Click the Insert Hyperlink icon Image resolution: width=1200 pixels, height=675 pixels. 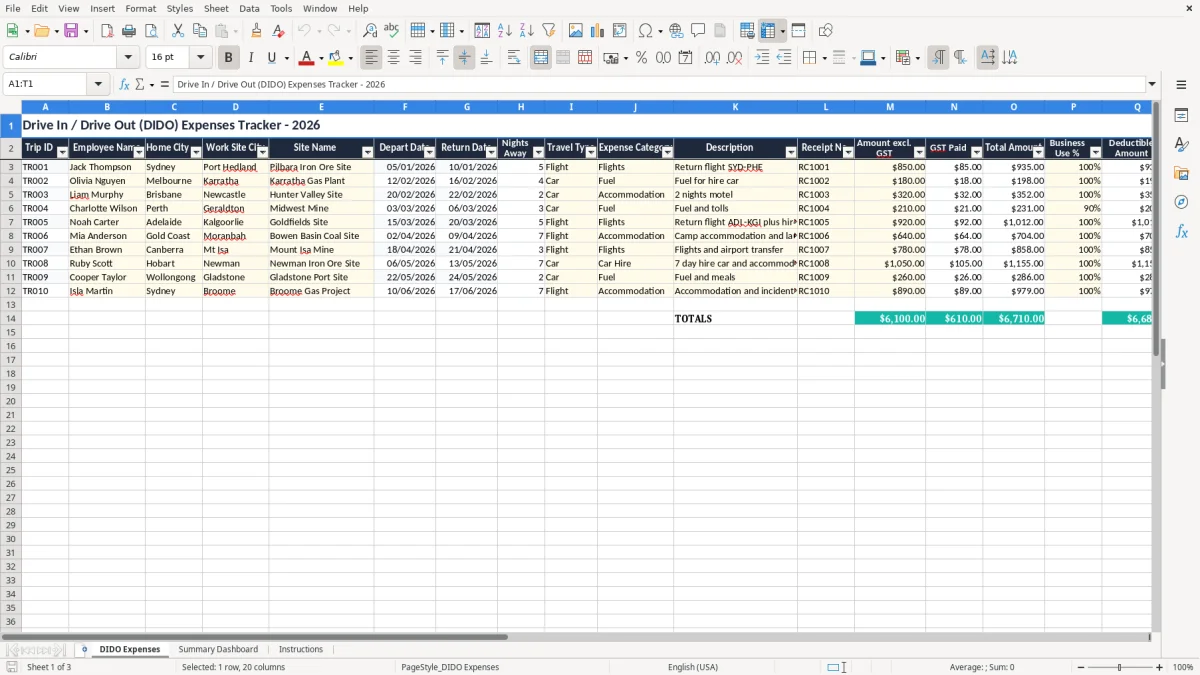[x=676, y=31]
